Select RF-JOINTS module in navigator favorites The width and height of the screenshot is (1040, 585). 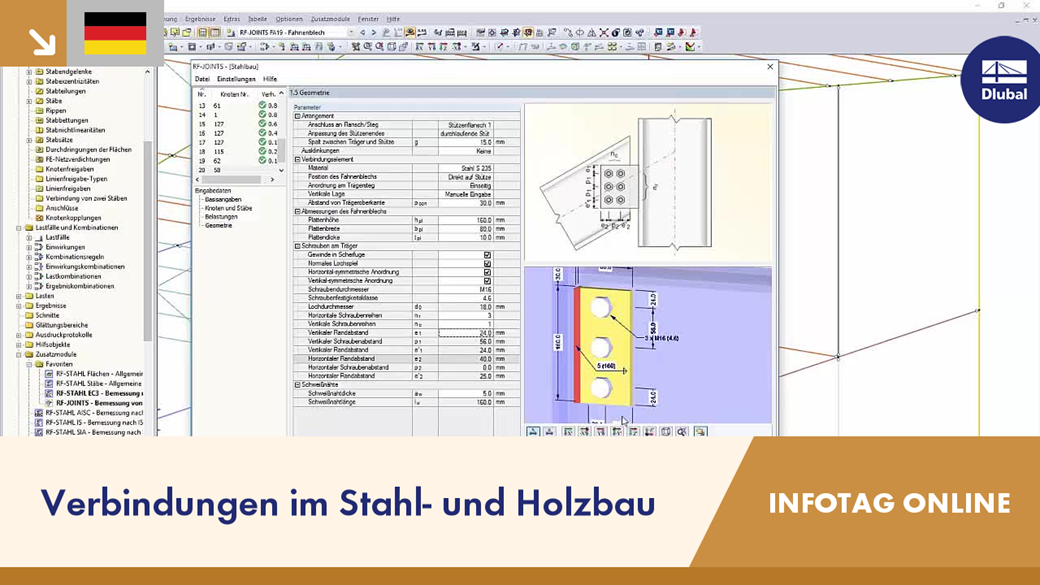coord(99,403)
